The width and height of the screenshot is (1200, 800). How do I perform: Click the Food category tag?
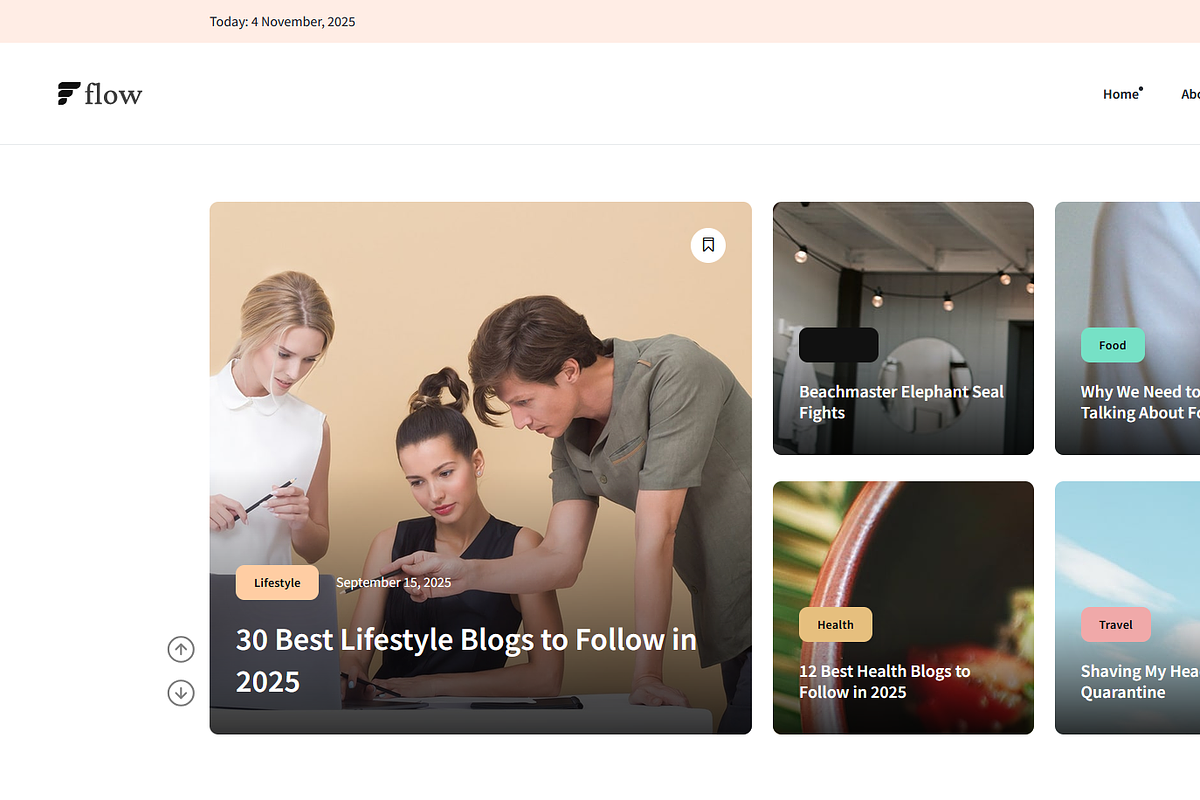point(1113,345)
